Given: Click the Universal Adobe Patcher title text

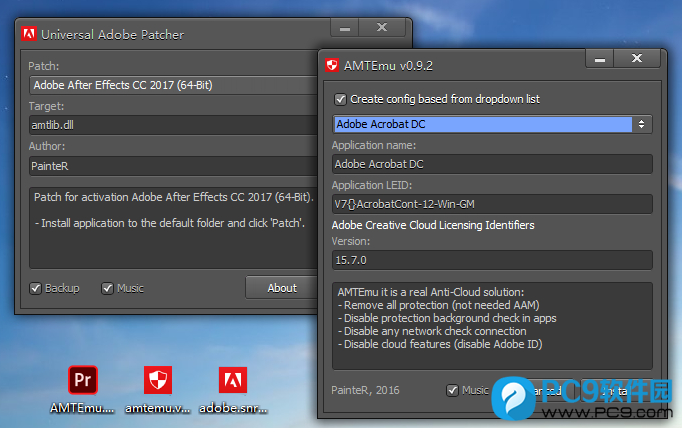Looking at the screenshot, I should (113, 35).
